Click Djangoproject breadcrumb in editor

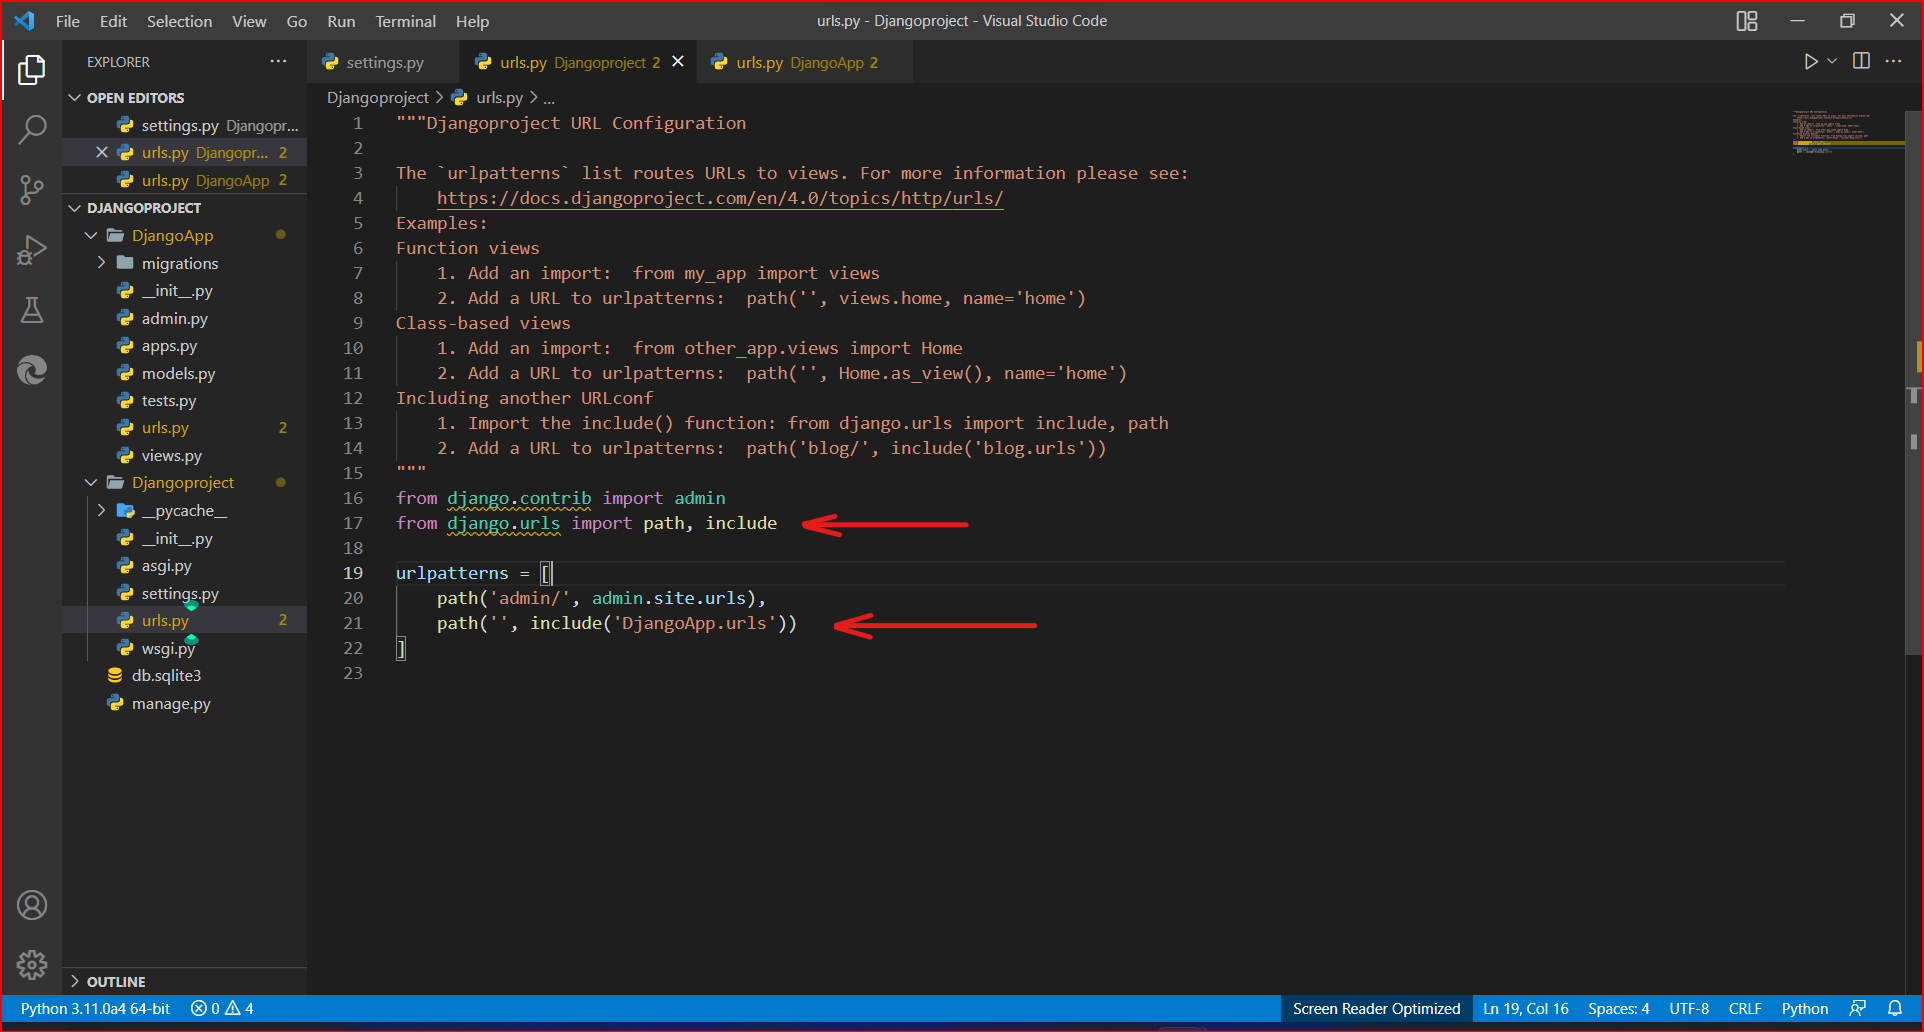pos(377,97)
